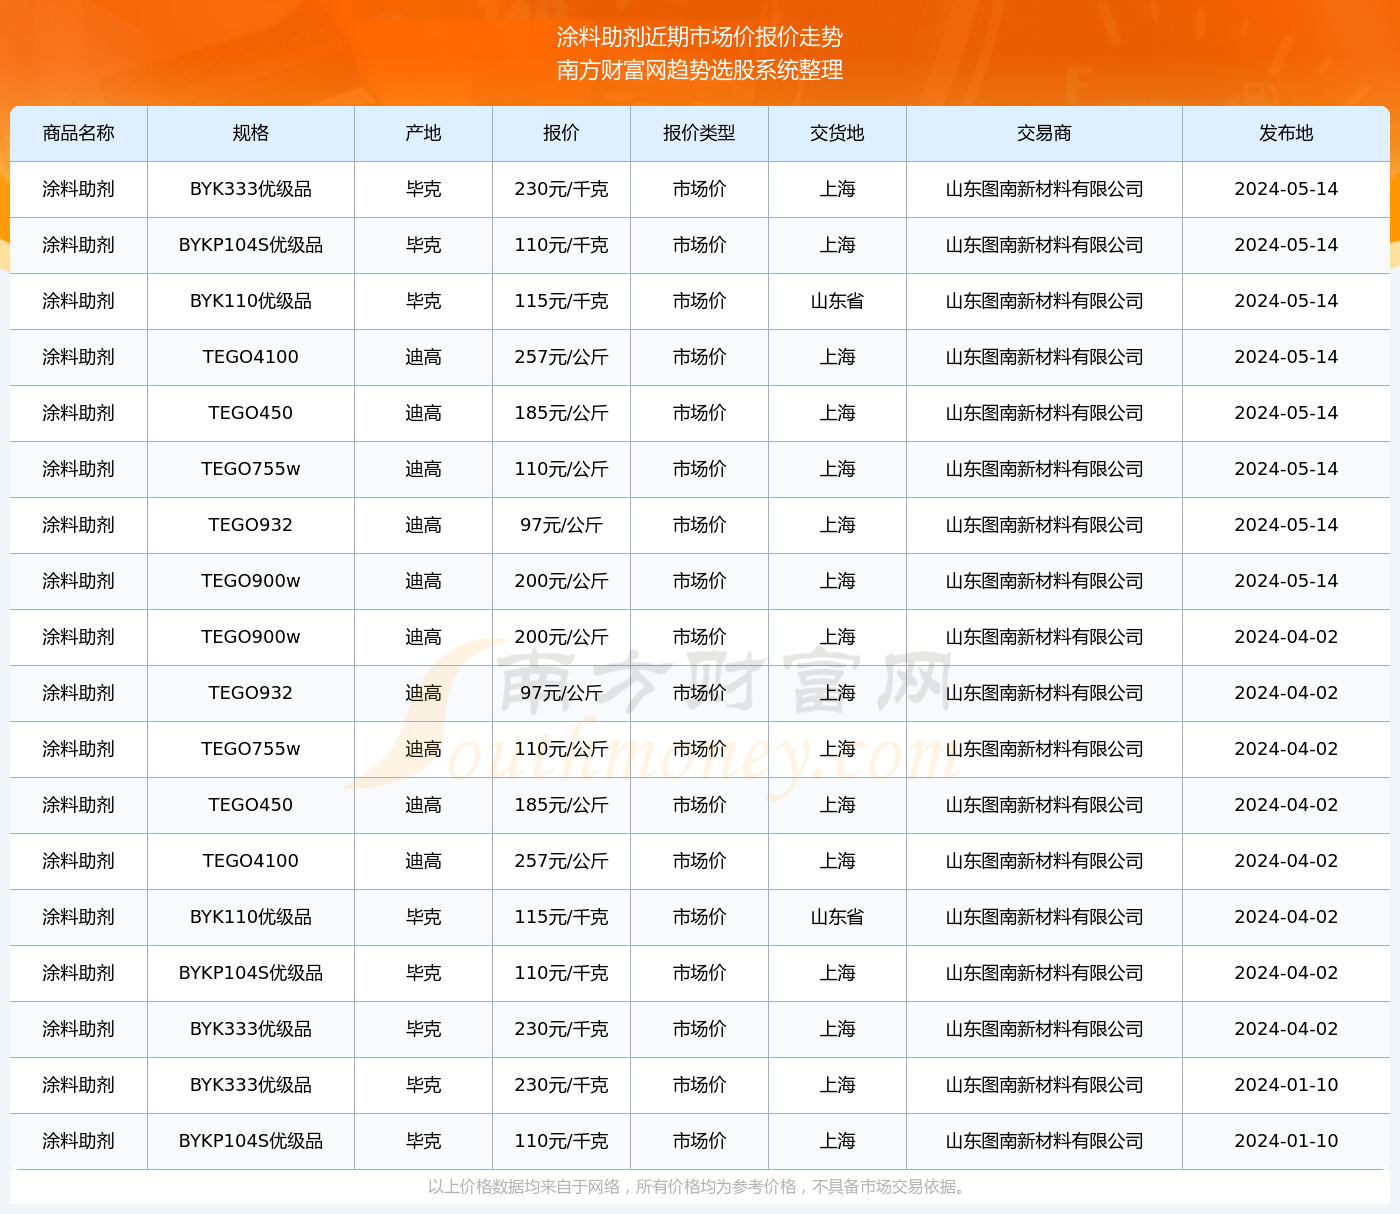
Task: Click TEGO932 in the 2024-04-02 row
Action: pyautogui.click(x=251, y=693)
